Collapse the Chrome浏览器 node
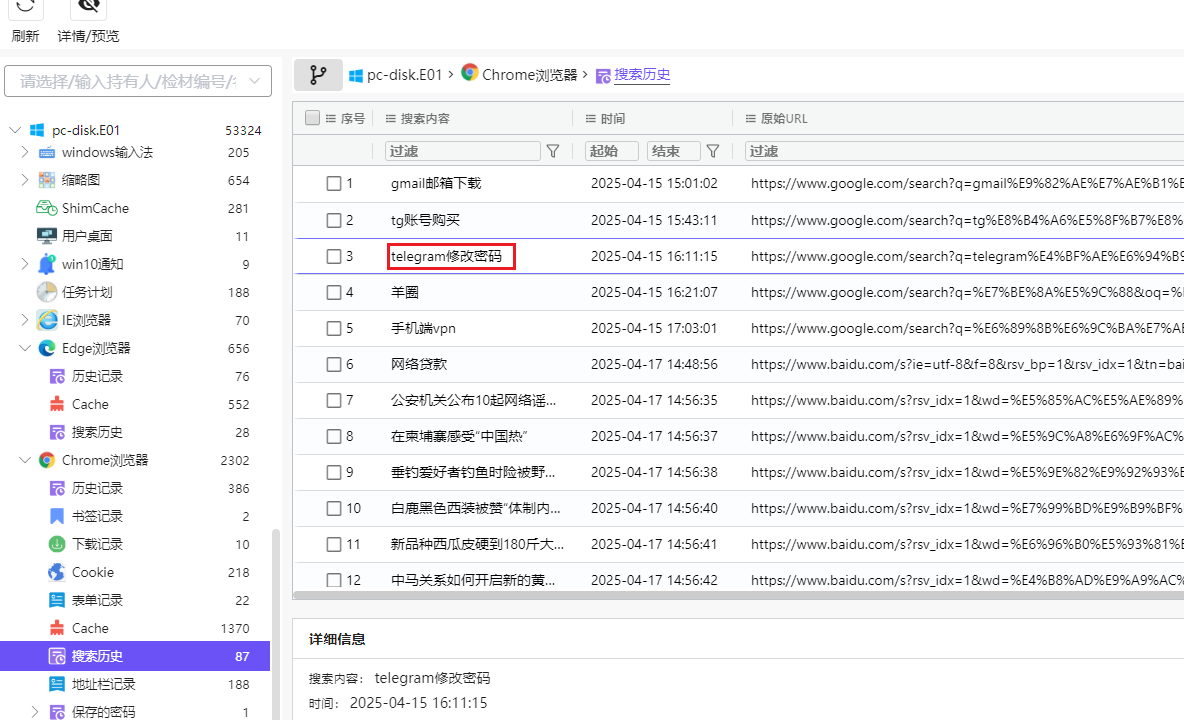 point(24,460)
